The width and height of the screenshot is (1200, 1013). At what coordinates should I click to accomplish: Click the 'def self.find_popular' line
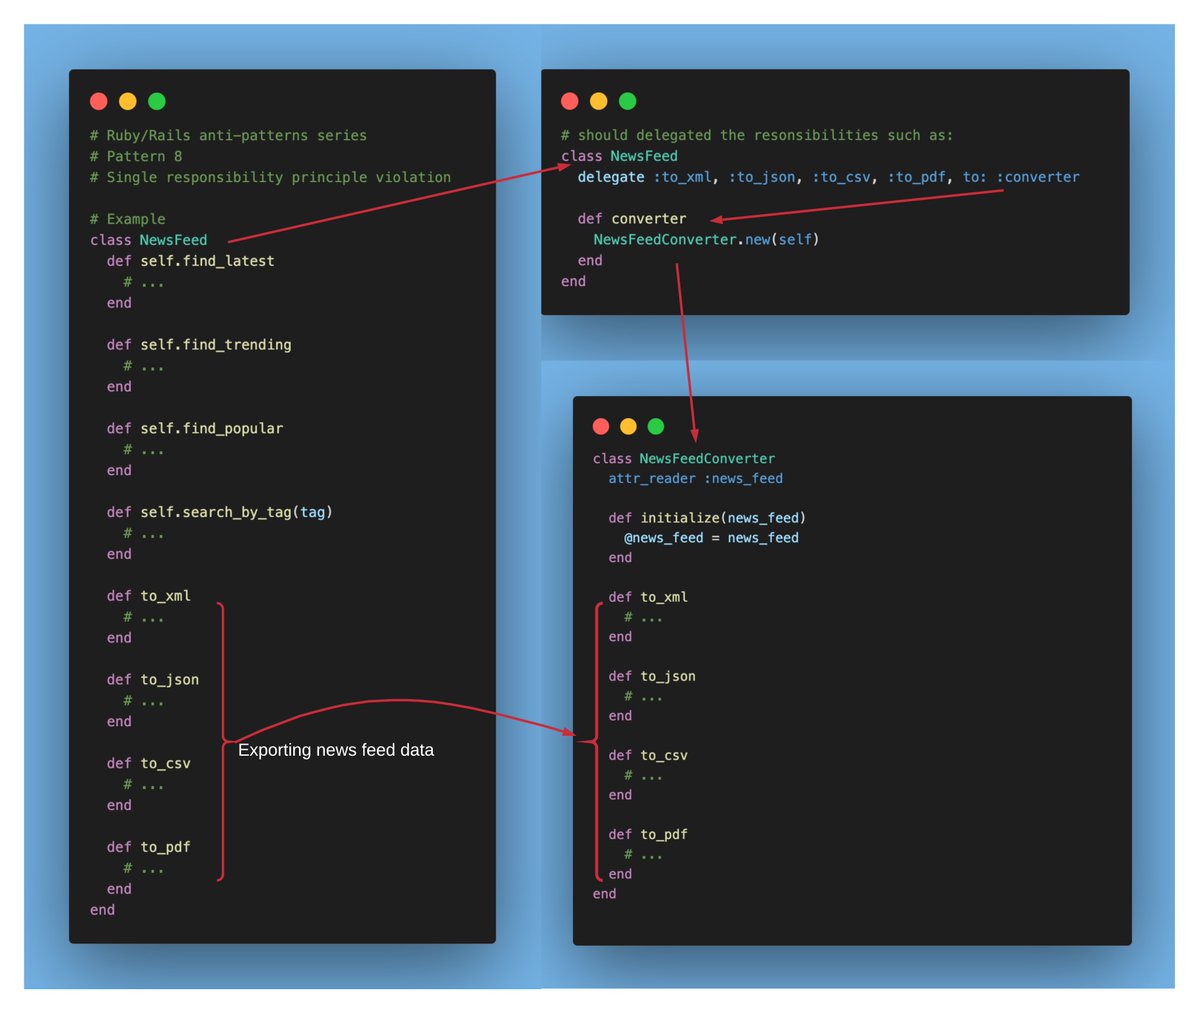pos(195,428)
